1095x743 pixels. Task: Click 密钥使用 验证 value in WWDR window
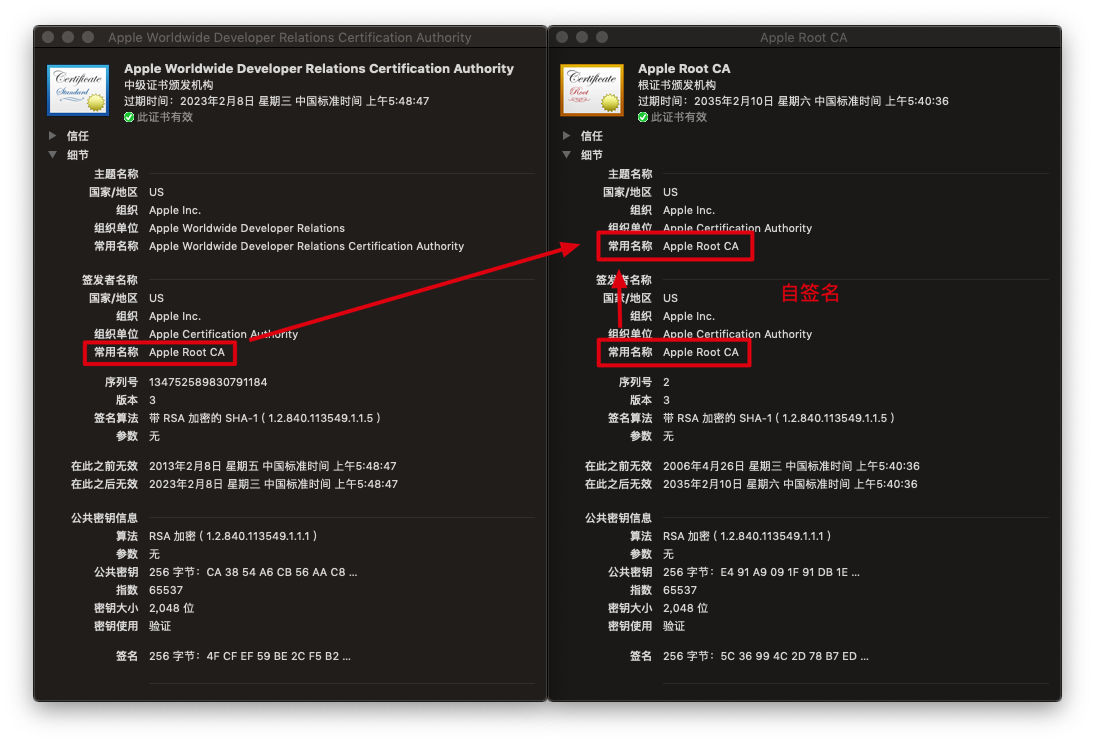coord(160,626)
